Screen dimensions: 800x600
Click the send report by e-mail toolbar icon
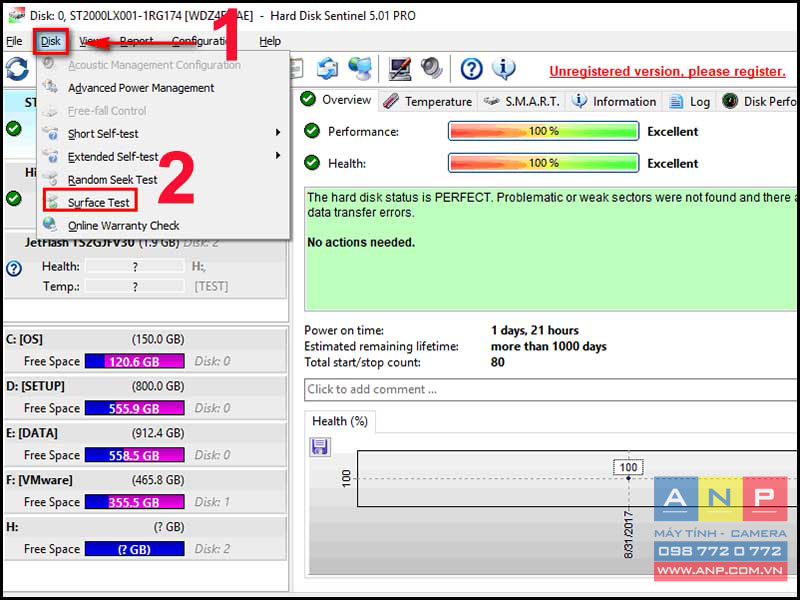point(327,68)
